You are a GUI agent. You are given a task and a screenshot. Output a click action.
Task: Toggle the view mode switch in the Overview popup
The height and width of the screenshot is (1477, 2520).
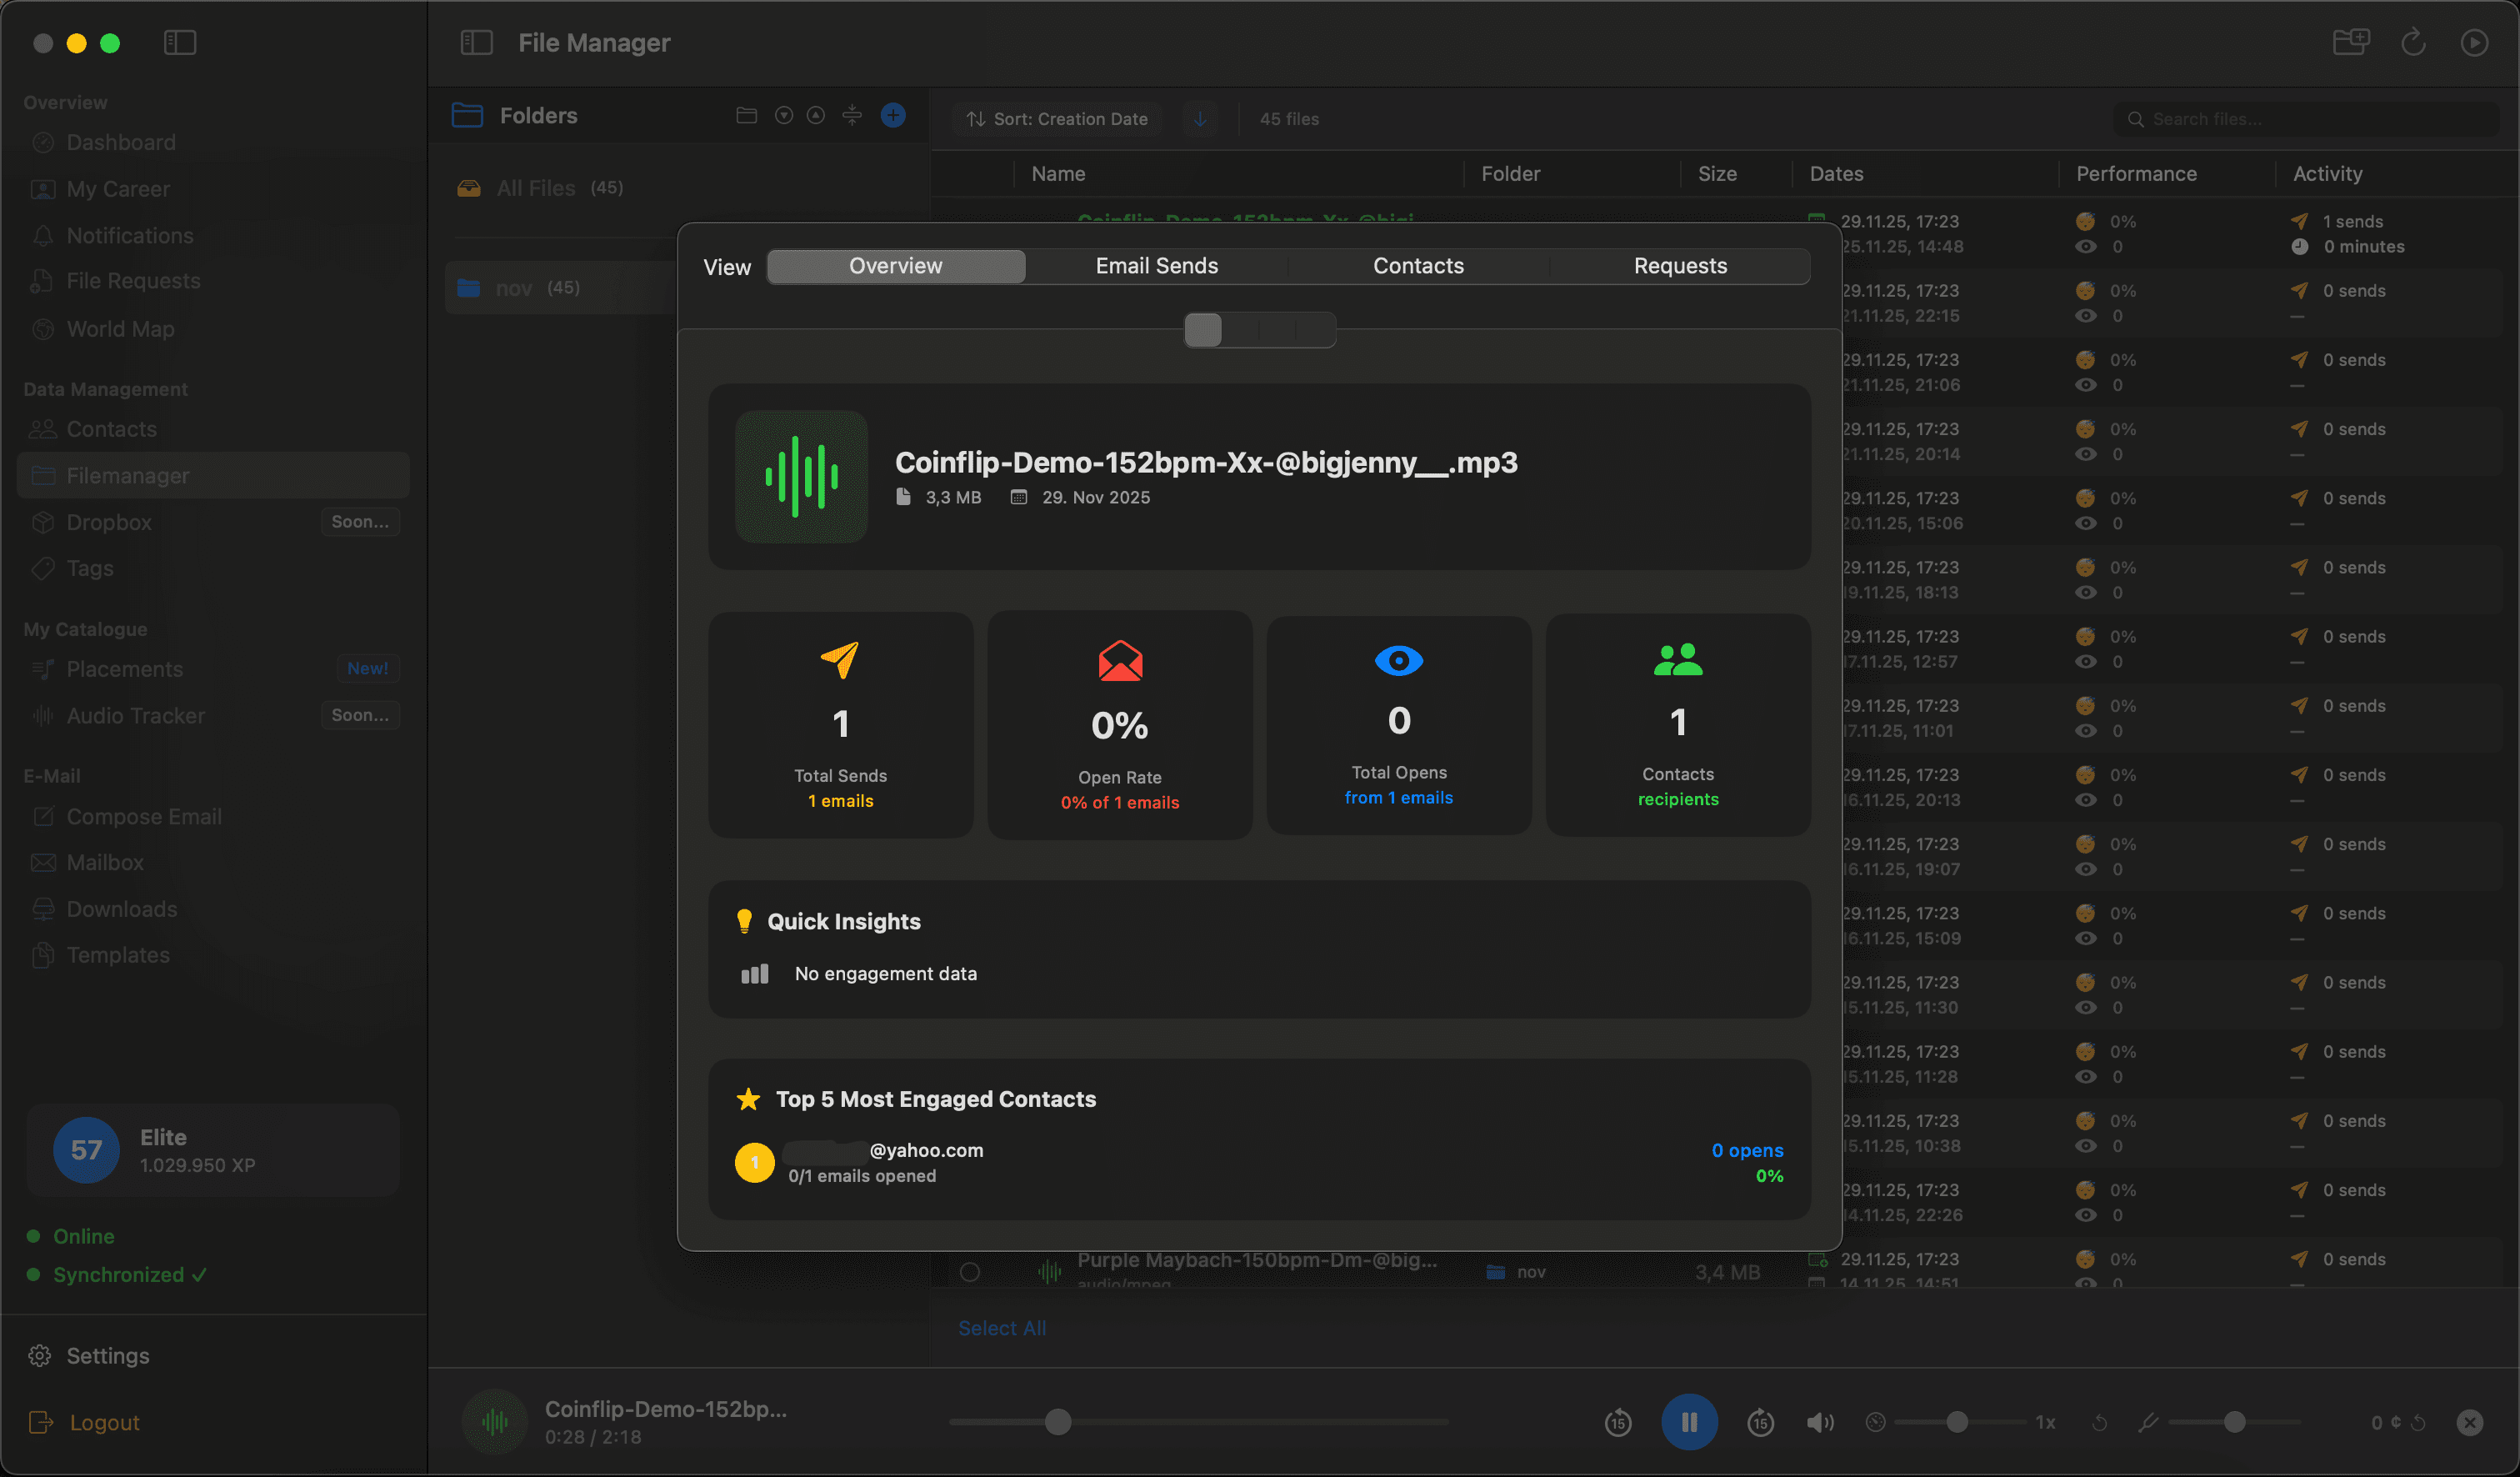(1204, 330)
